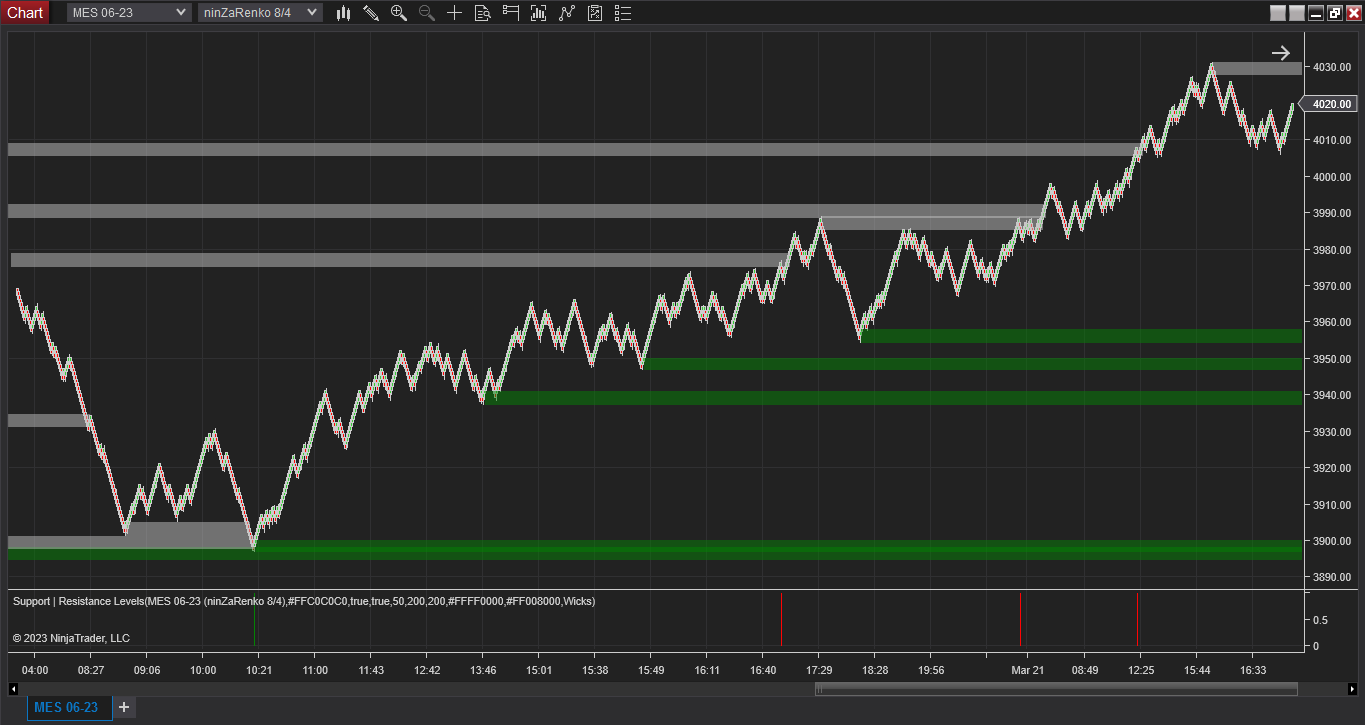
Task: Open the Indicators icon
Action: [567, 13]
